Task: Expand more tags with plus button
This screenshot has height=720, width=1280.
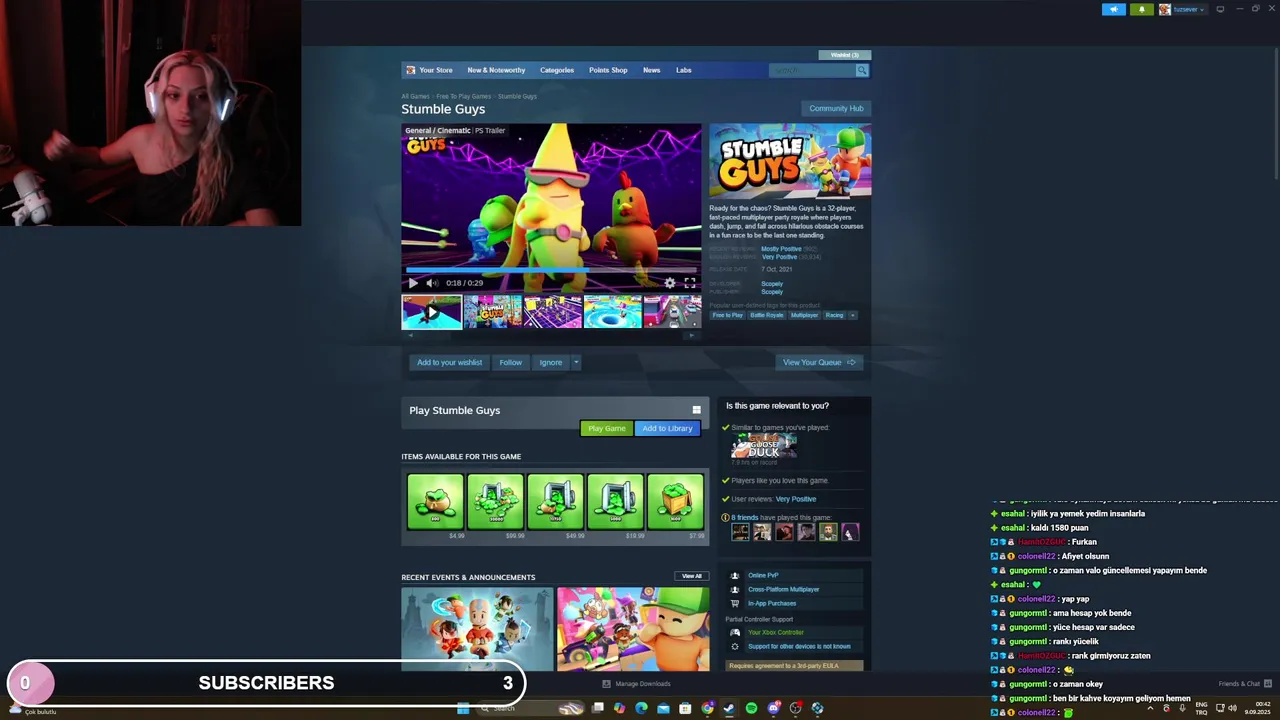Action: click(x=853, y=315)
